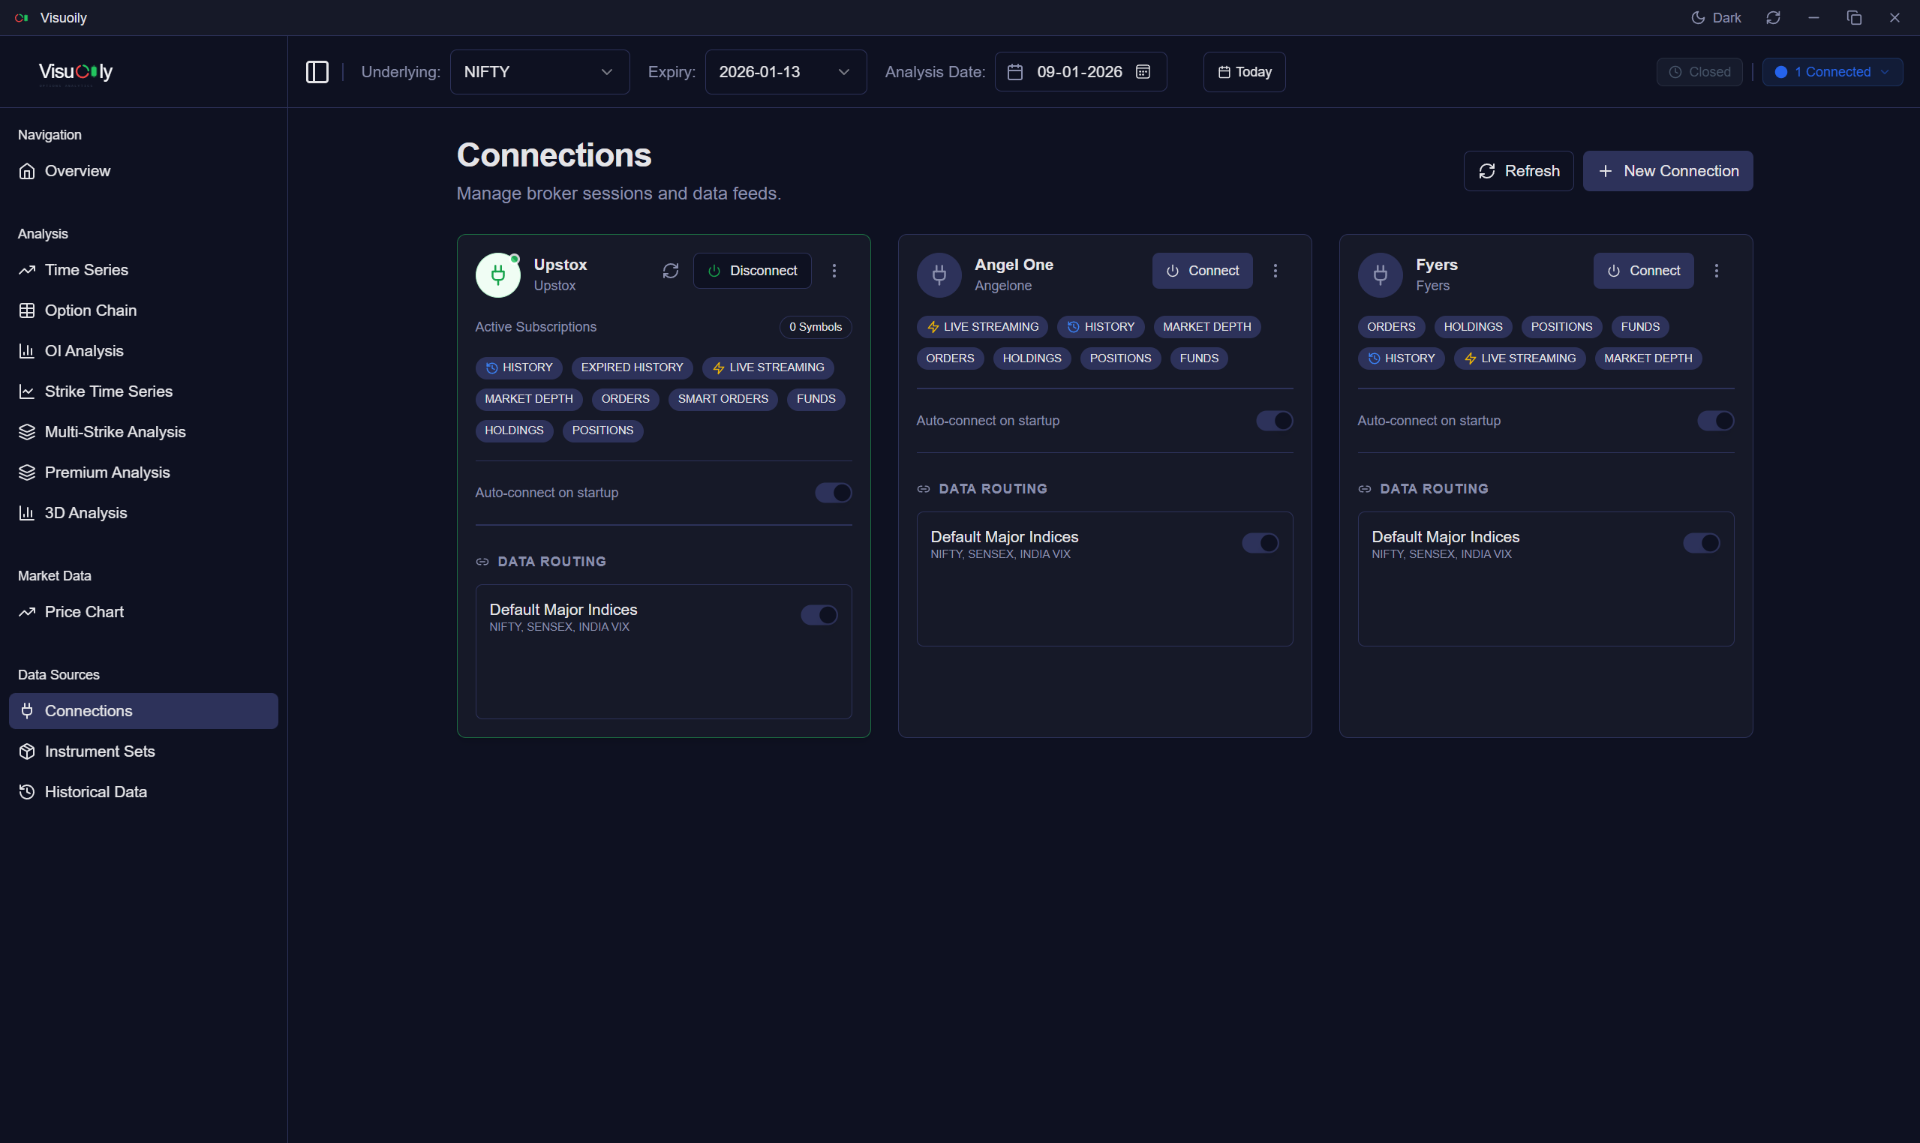Create a New Connection
The width and height of the screenshot is (1920, 1143).
pyautogui.click(x=1667, y=170)
